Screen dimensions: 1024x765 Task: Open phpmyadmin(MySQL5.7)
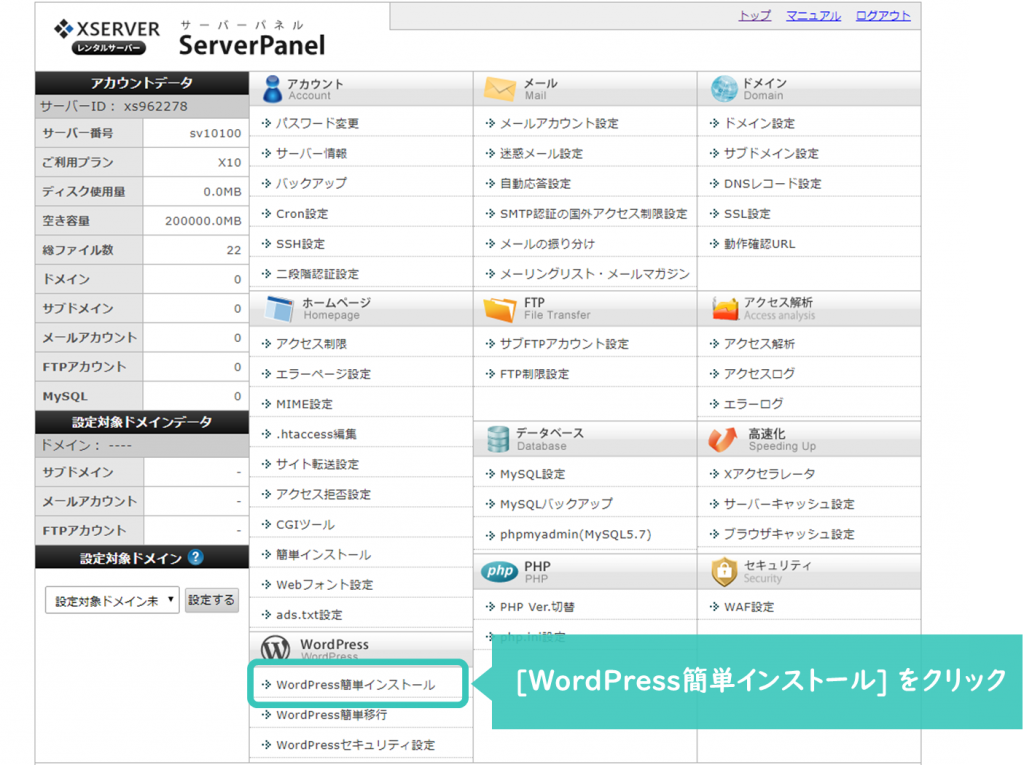pyautogui.click(x=575, y=534)
